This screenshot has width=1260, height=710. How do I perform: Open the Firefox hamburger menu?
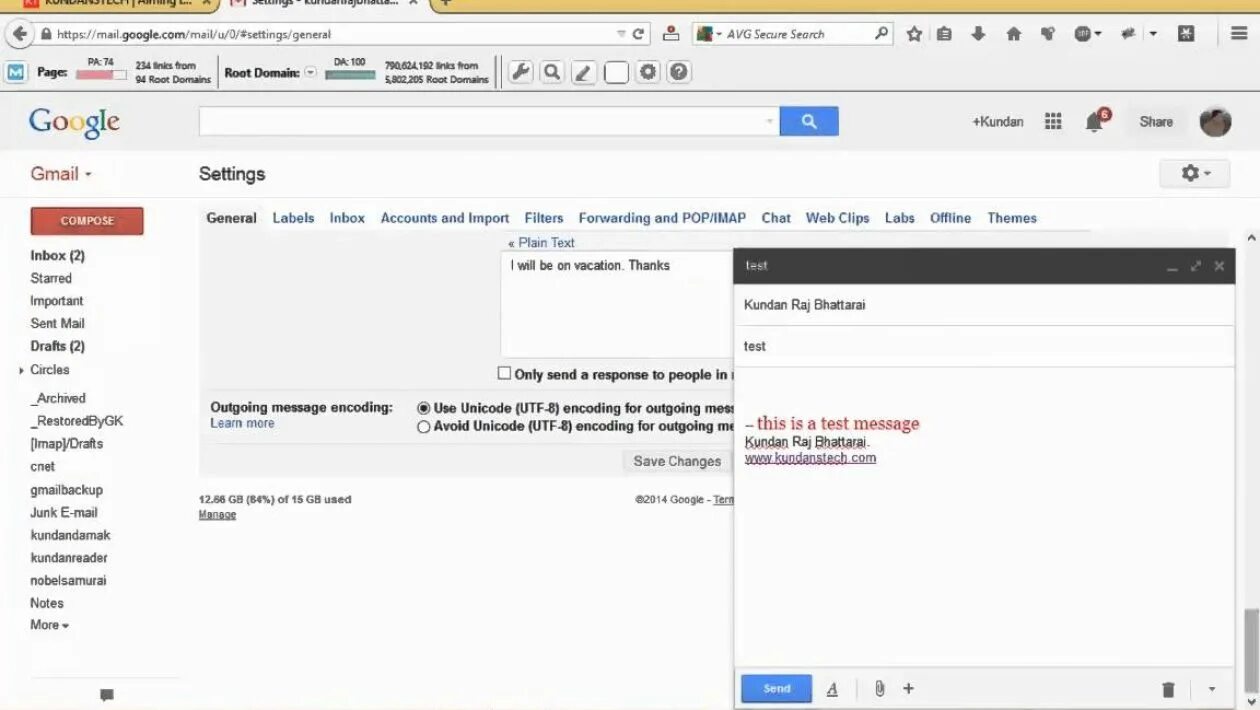[x=1239, y=34]
